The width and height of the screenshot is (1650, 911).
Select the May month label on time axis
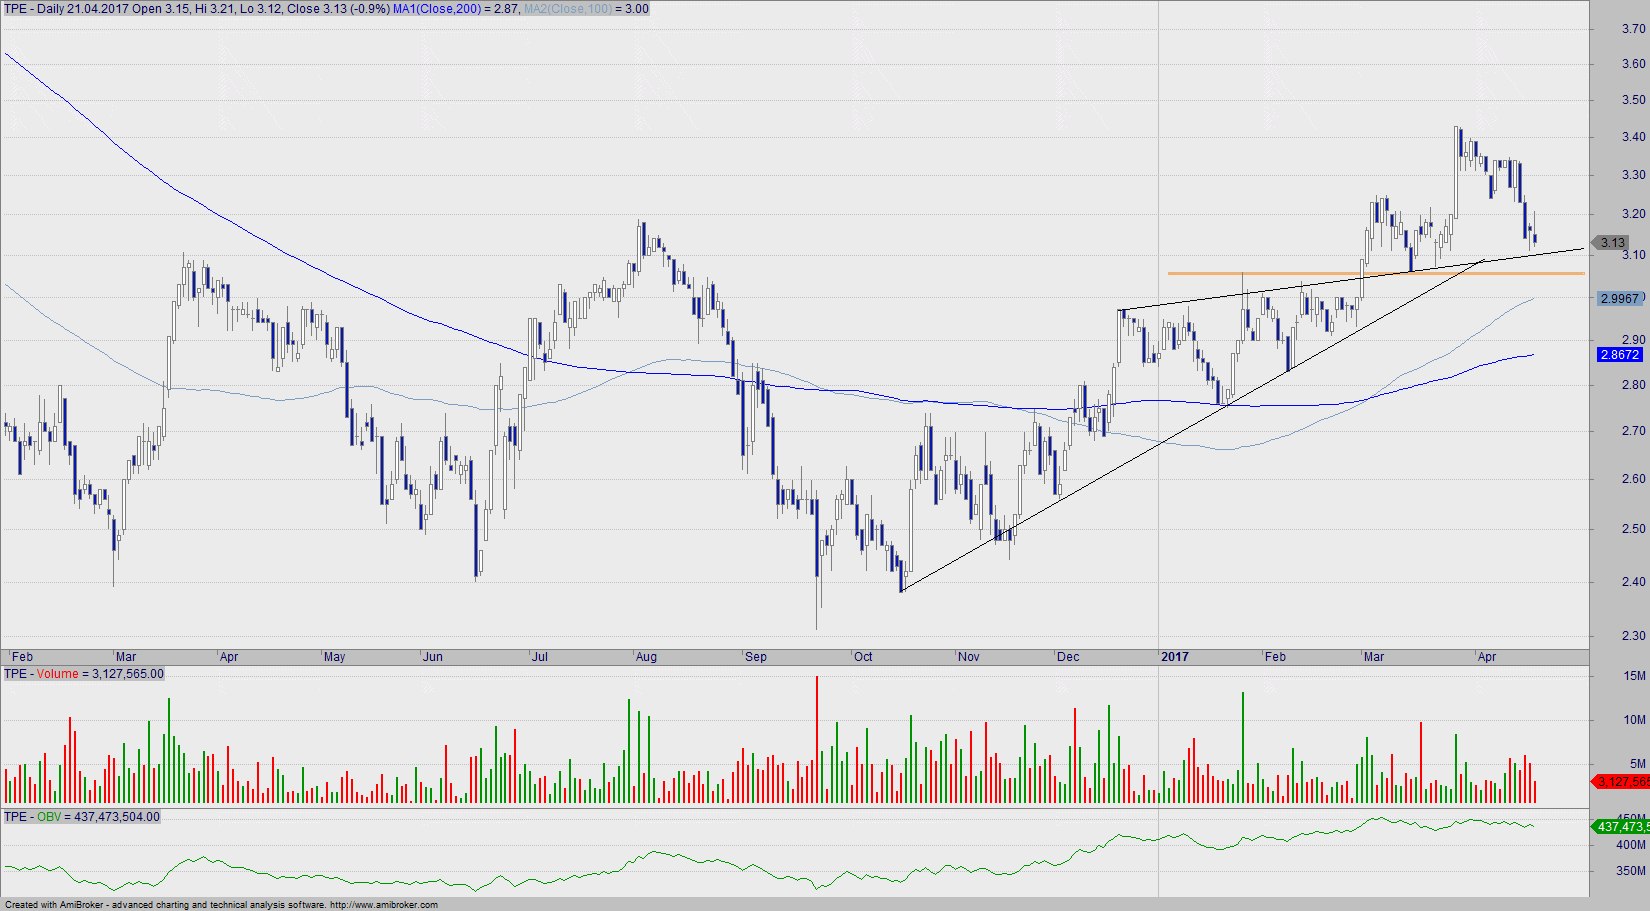point(334,657)
